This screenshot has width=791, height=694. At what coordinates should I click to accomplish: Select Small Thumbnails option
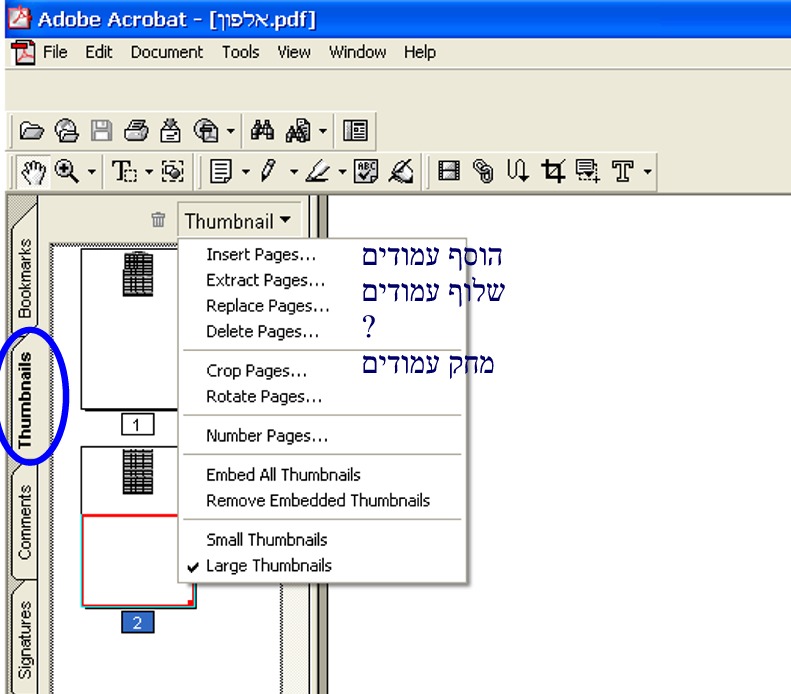coord(321,540)
